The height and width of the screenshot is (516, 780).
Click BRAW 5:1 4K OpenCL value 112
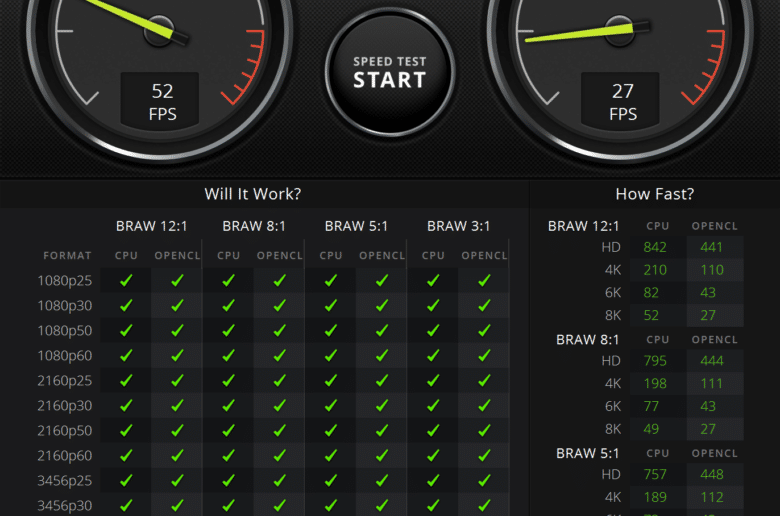tap(712, 497)
